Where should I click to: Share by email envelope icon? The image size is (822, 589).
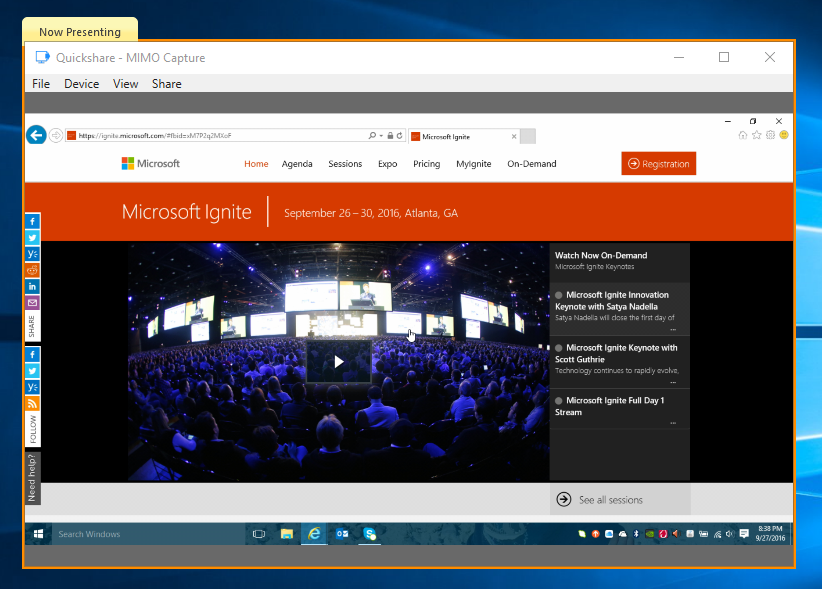click(33, 303)
